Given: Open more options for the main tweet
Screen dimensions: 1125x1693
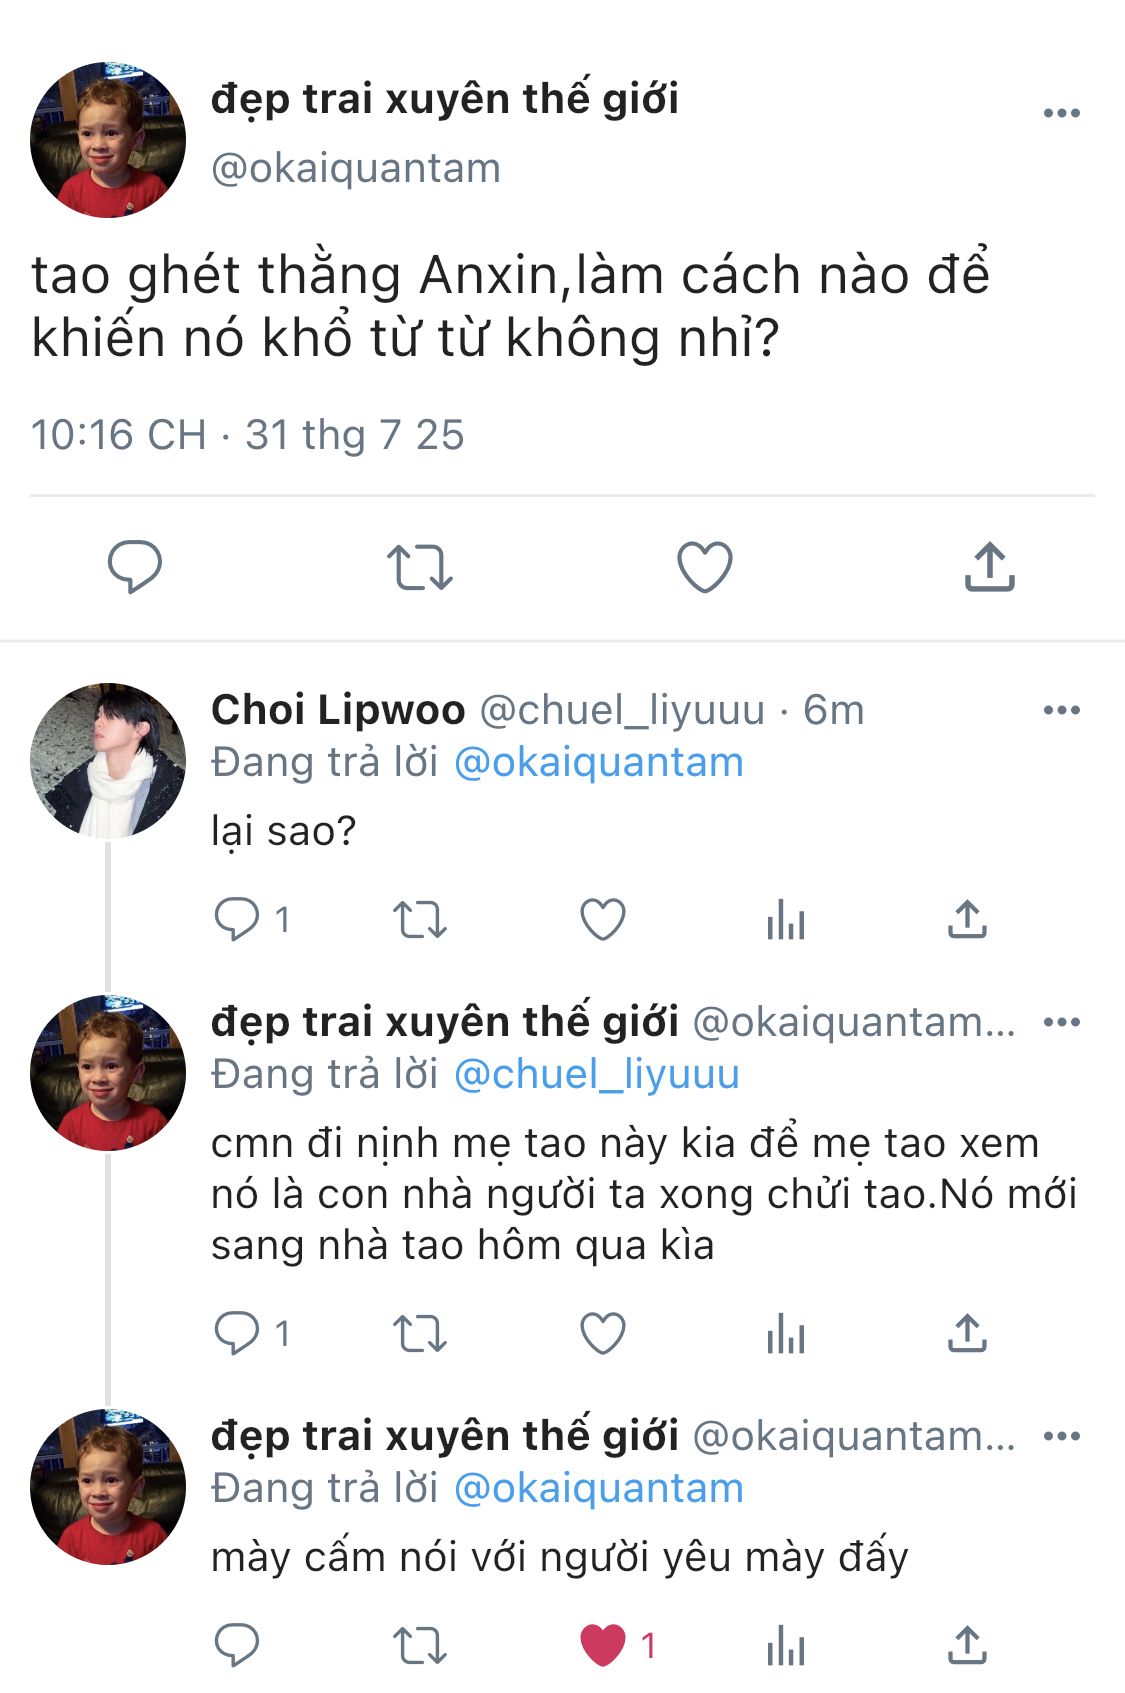Looking at the screenshot, I should click(1061, 113).
